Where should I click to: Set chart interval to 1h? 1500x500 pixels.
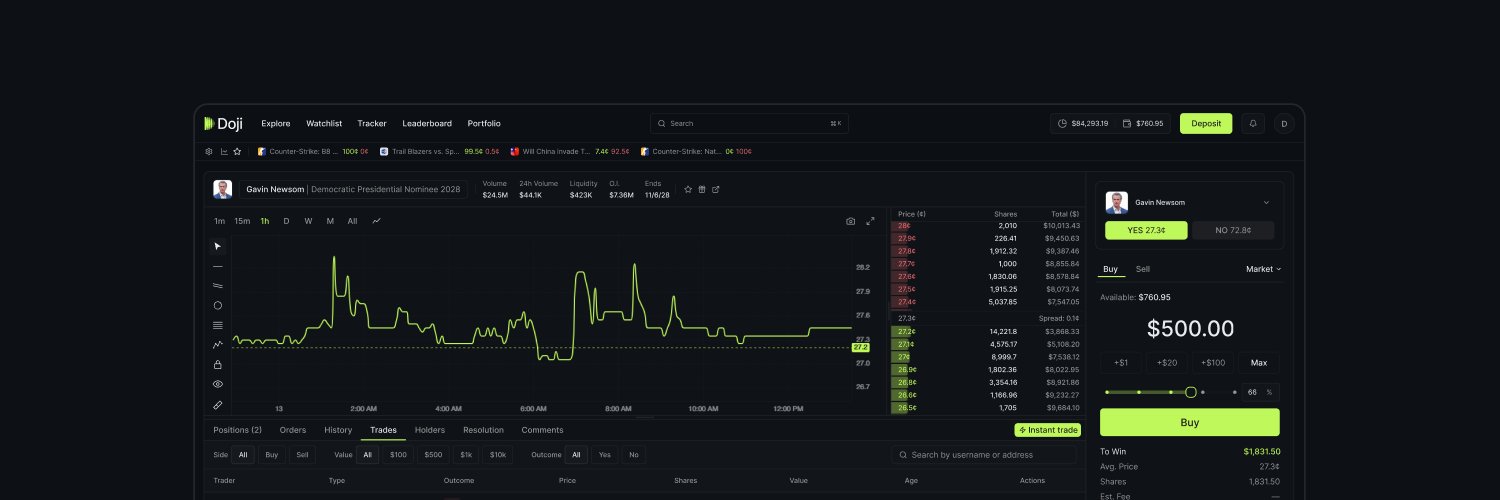[265, 221]
